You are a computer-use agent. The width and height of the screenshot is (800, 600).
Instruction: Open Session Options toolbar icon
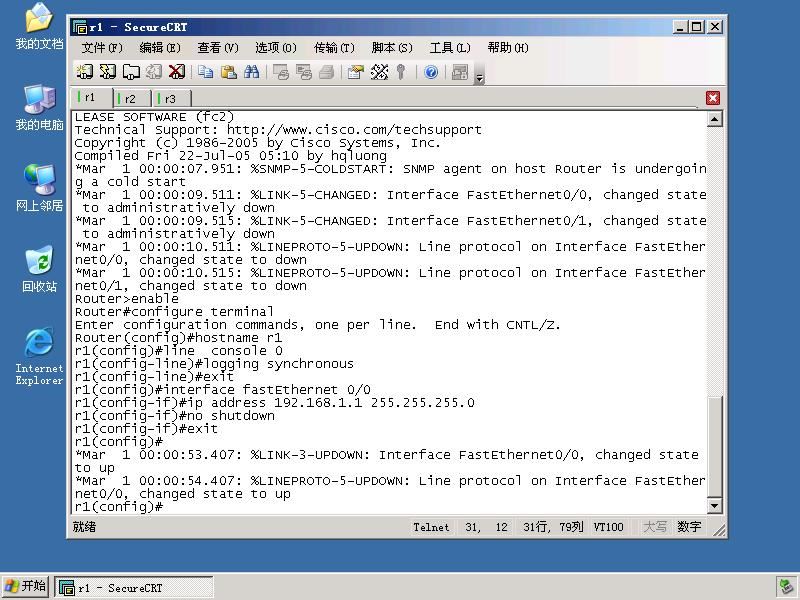click(356, 72)
